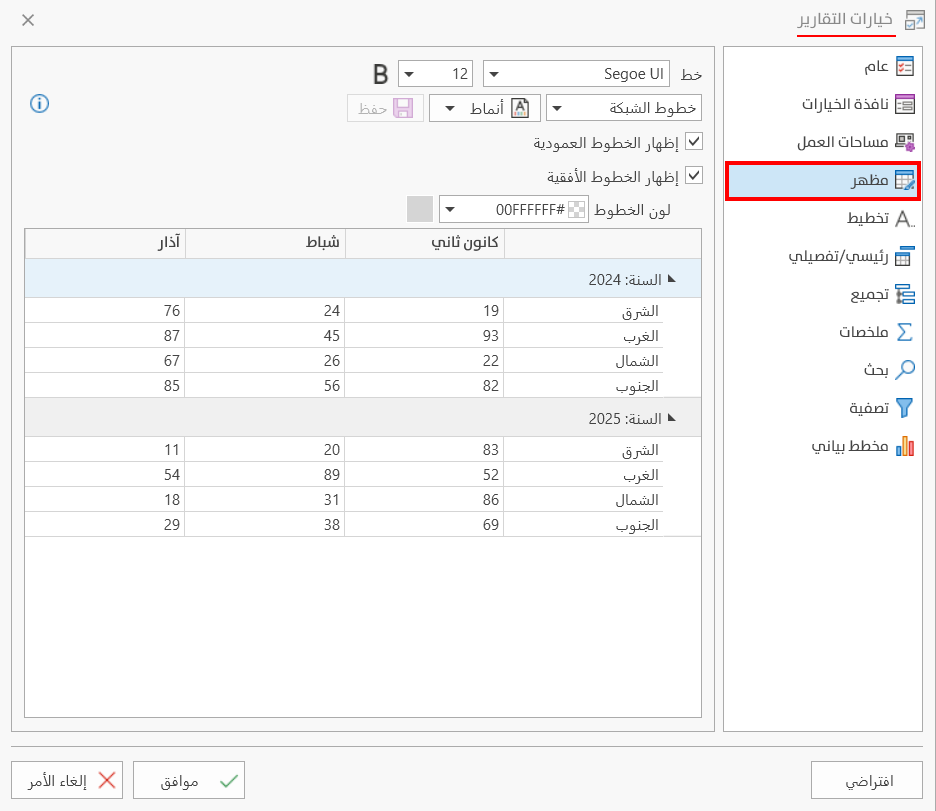Screen dimensions: 936x811
Task: Open the font size 12 dropdown
Action: (x=436, y=74)
